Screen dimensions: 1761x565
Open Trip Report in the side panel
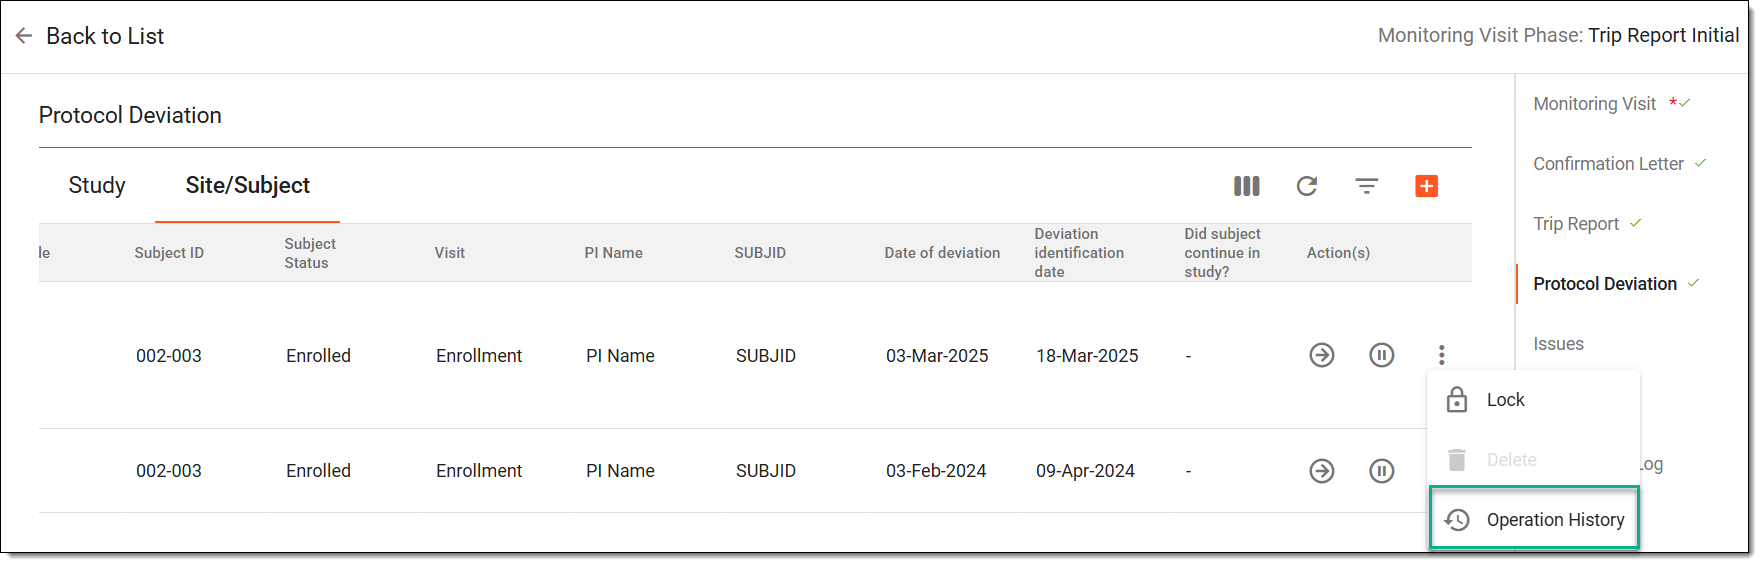click(x=1576, y=224)
